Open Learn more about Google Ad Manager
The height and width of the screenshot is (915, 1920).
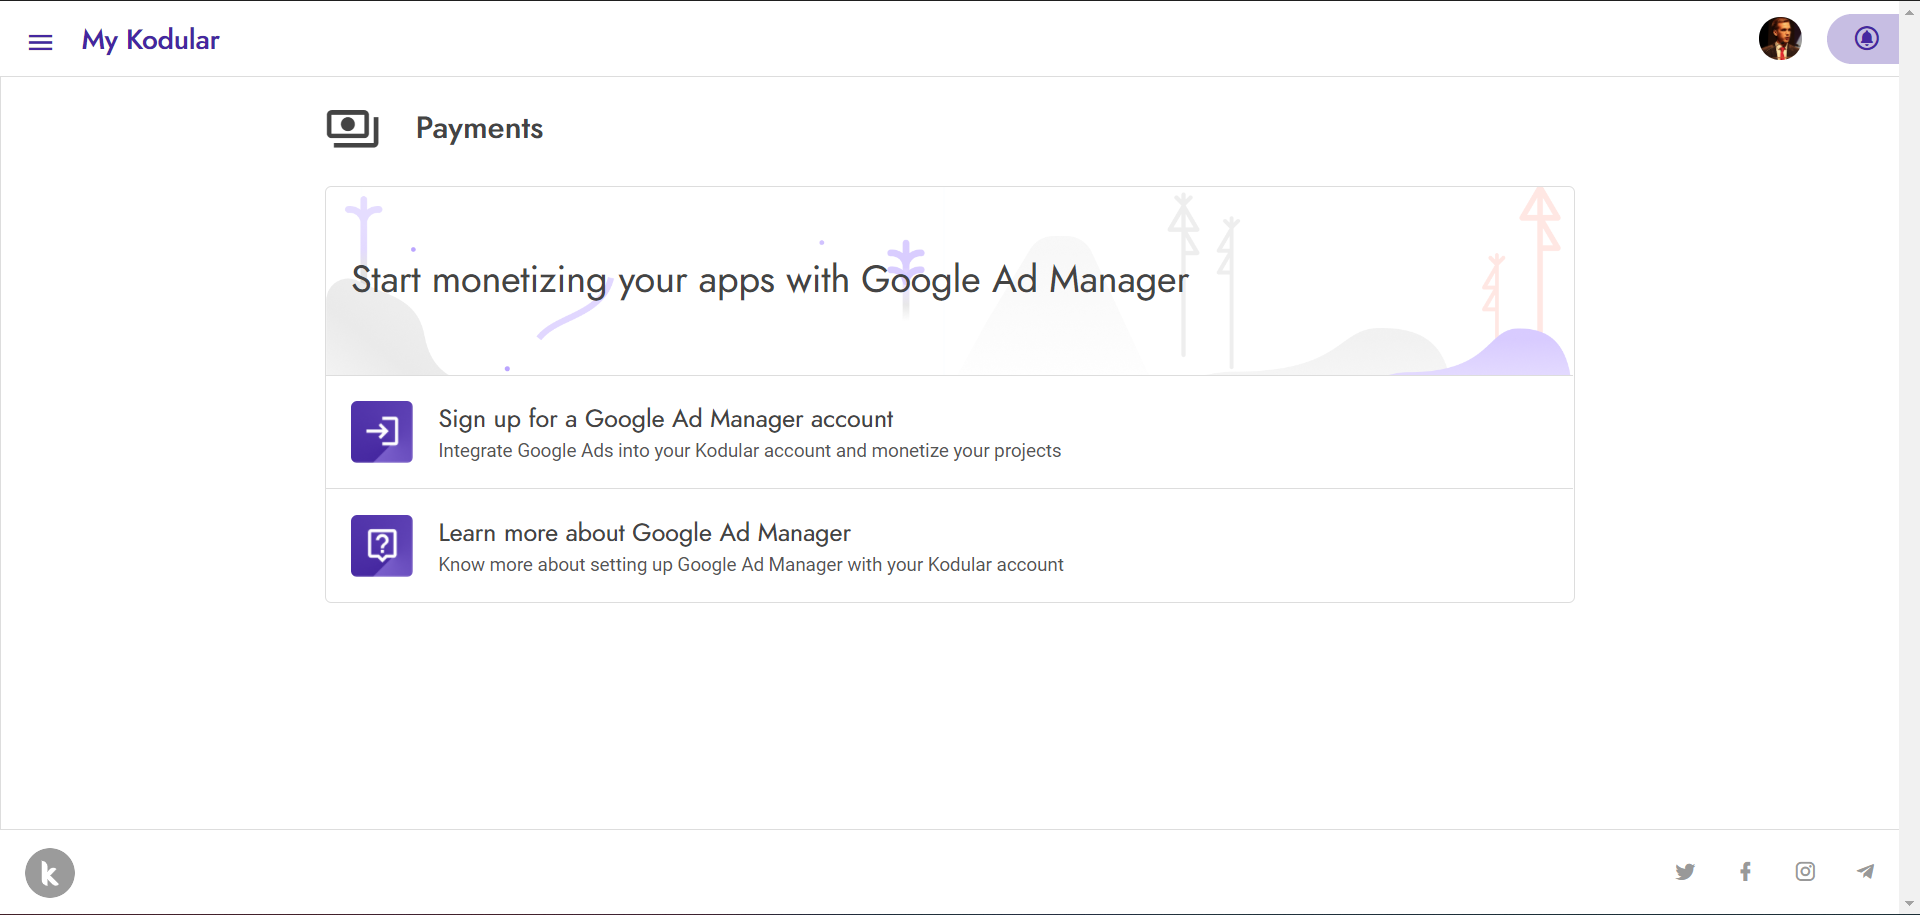[x=950, y=546]
